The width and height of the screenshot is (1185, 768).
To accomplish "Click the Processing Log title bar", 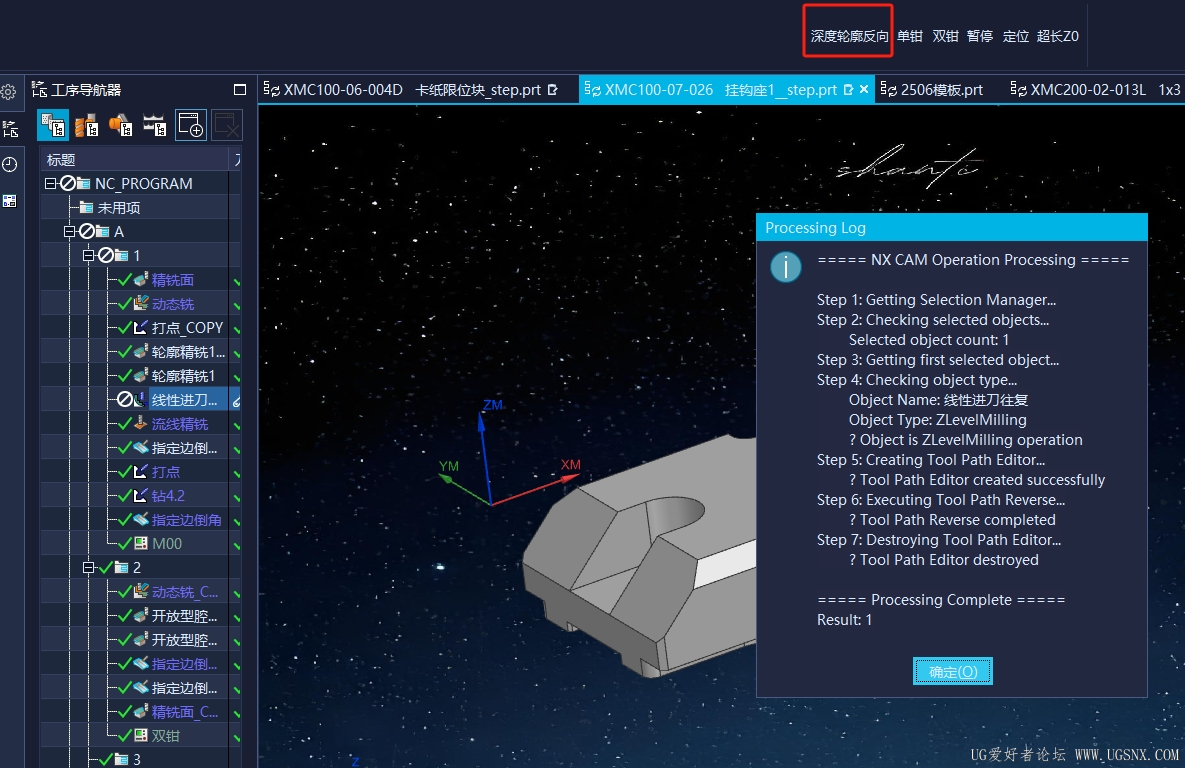I will tap(951, 228).
